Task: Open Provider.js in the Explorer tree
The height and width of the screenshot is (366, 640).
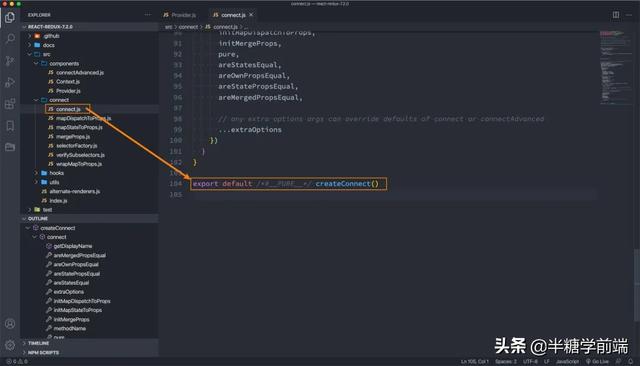Action: [x=68, y=91]
